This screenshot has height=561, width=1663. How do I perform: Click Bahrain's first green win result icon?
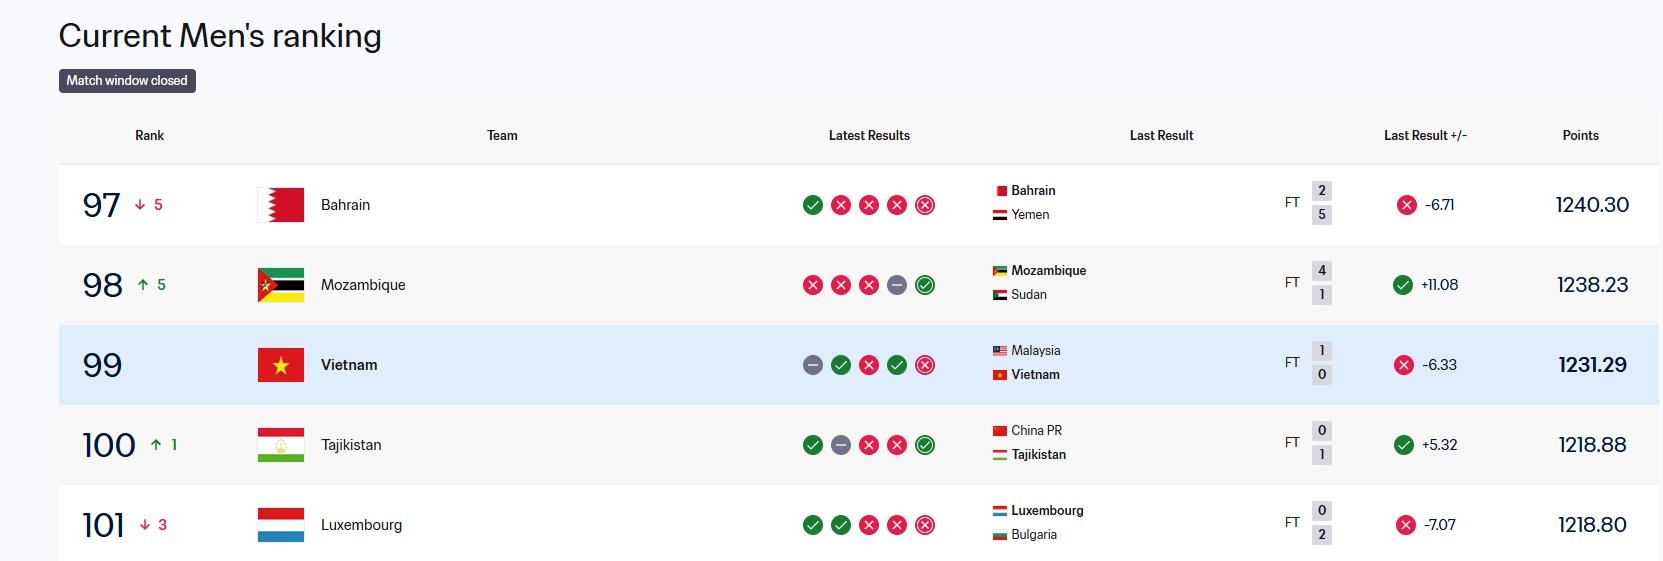(813, 205)
